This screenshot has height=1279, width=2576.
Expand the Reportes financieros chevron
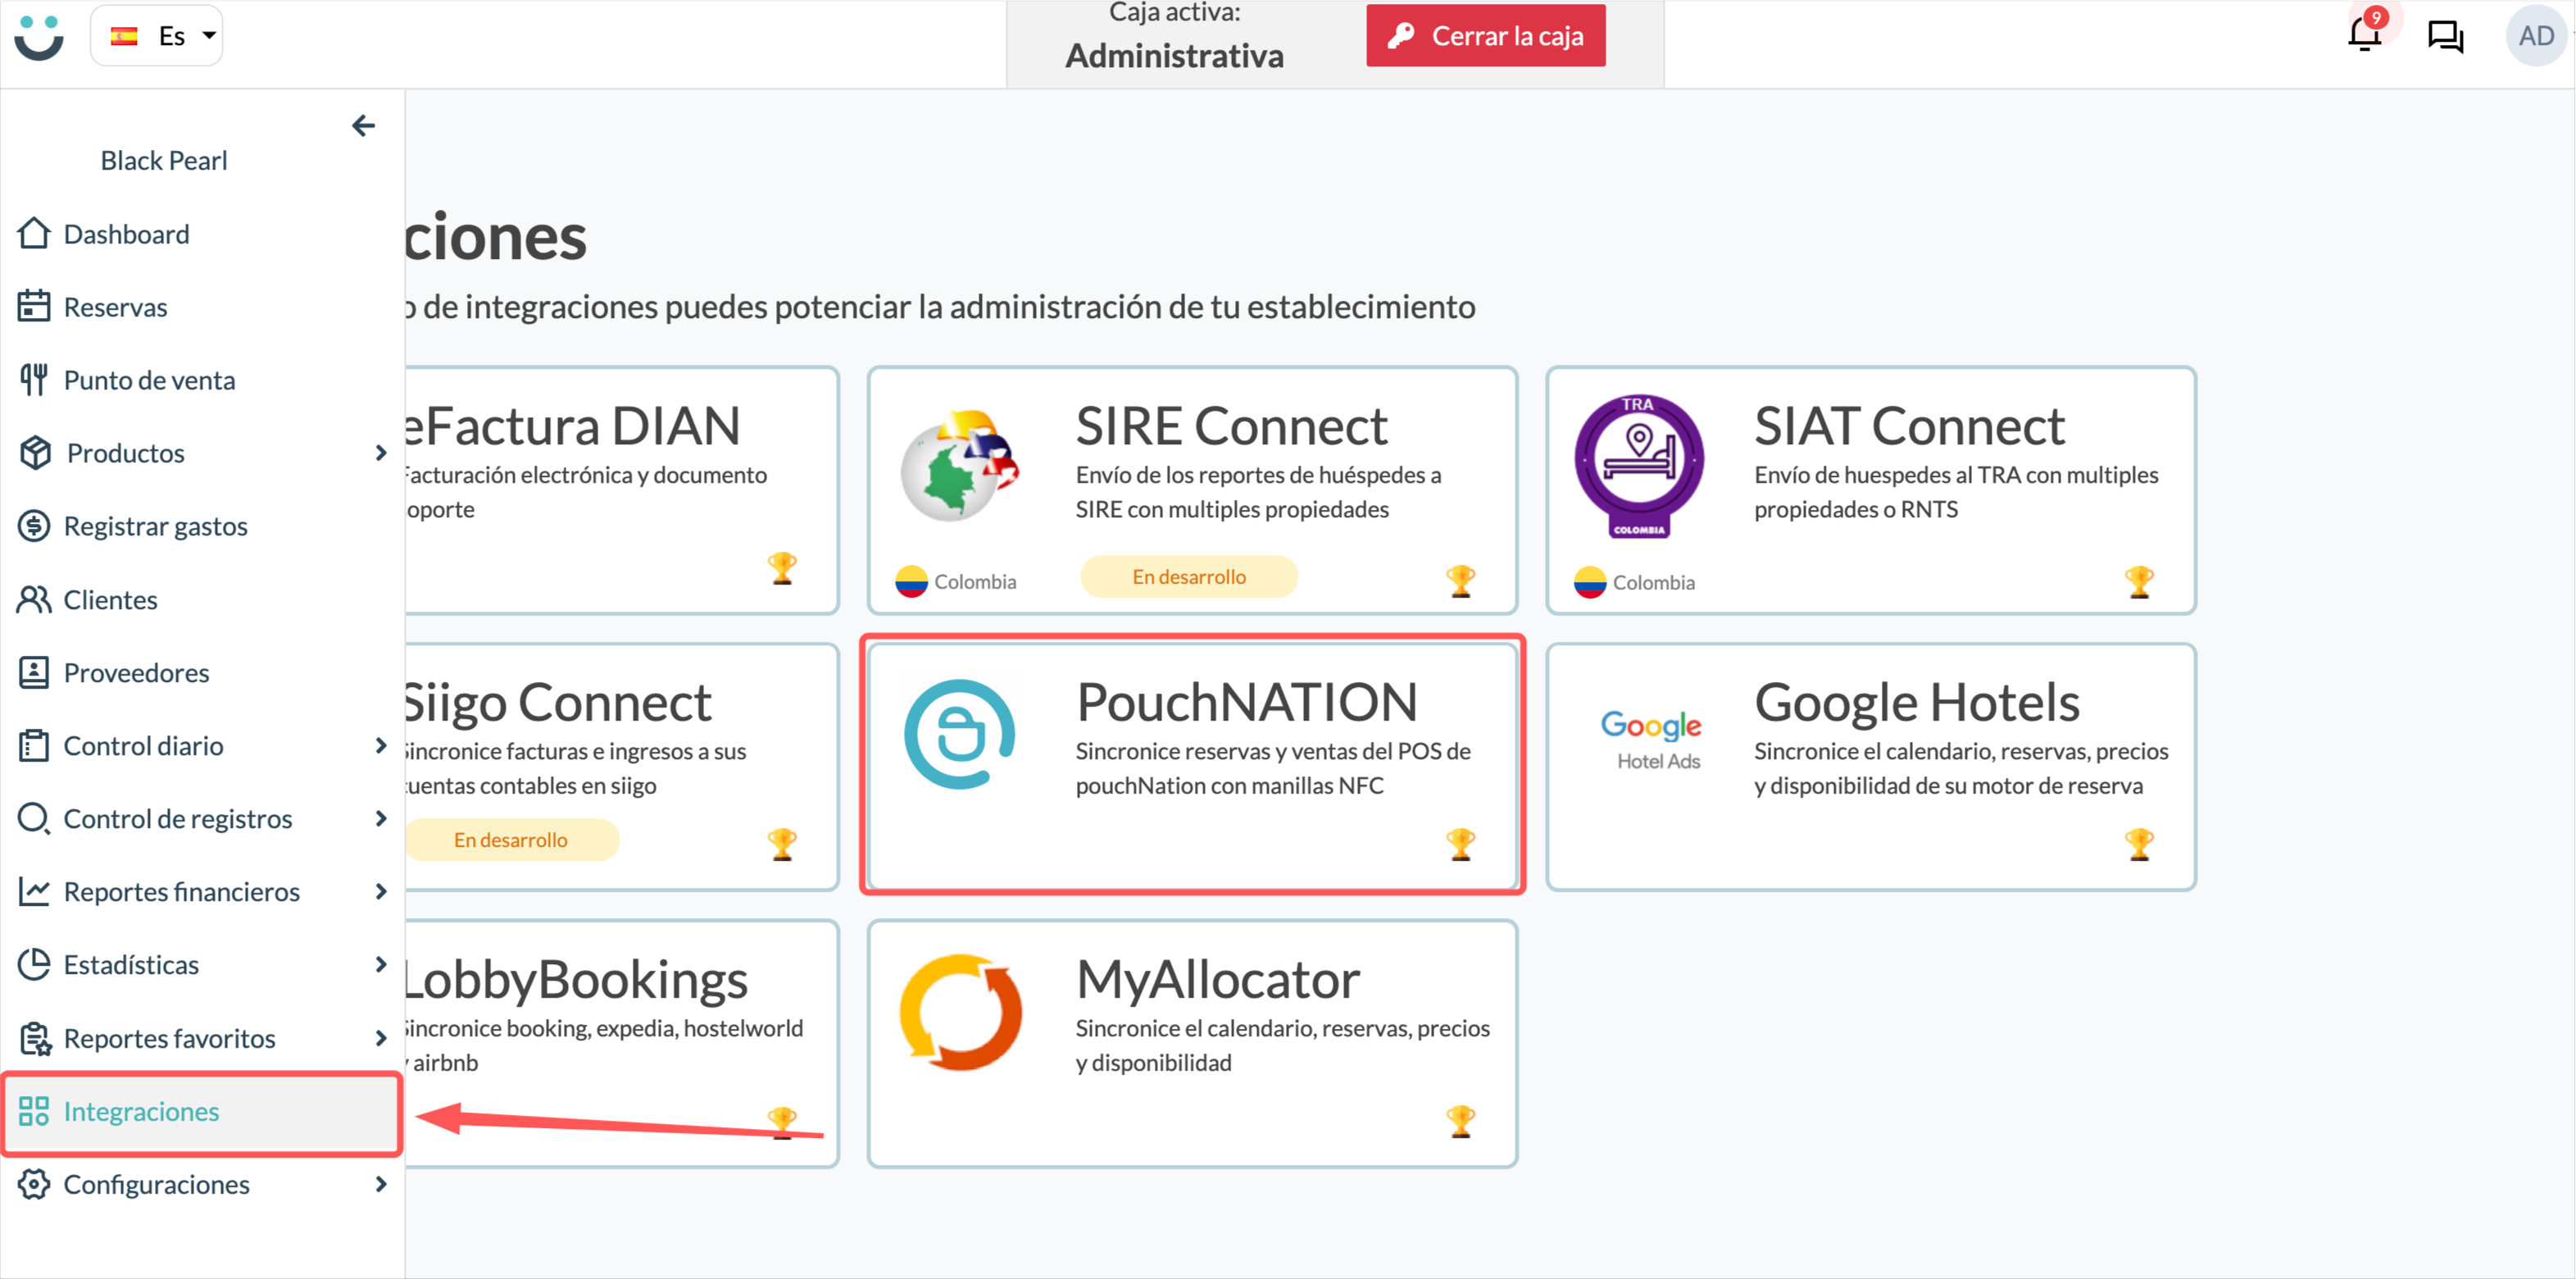click(380, 891)
